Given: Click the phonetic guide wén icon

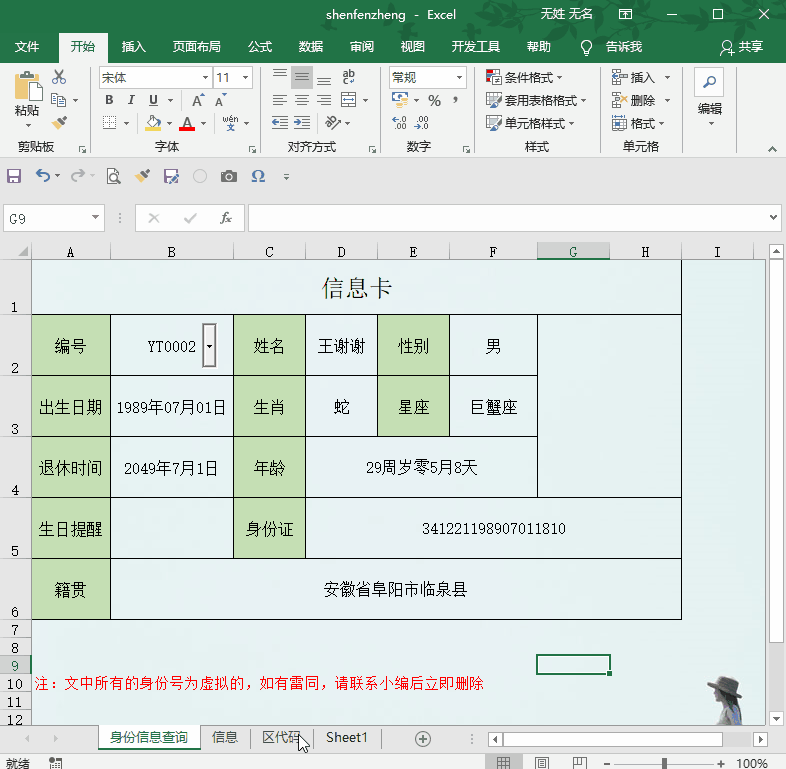Looking at the screenshot, I should (x=230, y=122).
